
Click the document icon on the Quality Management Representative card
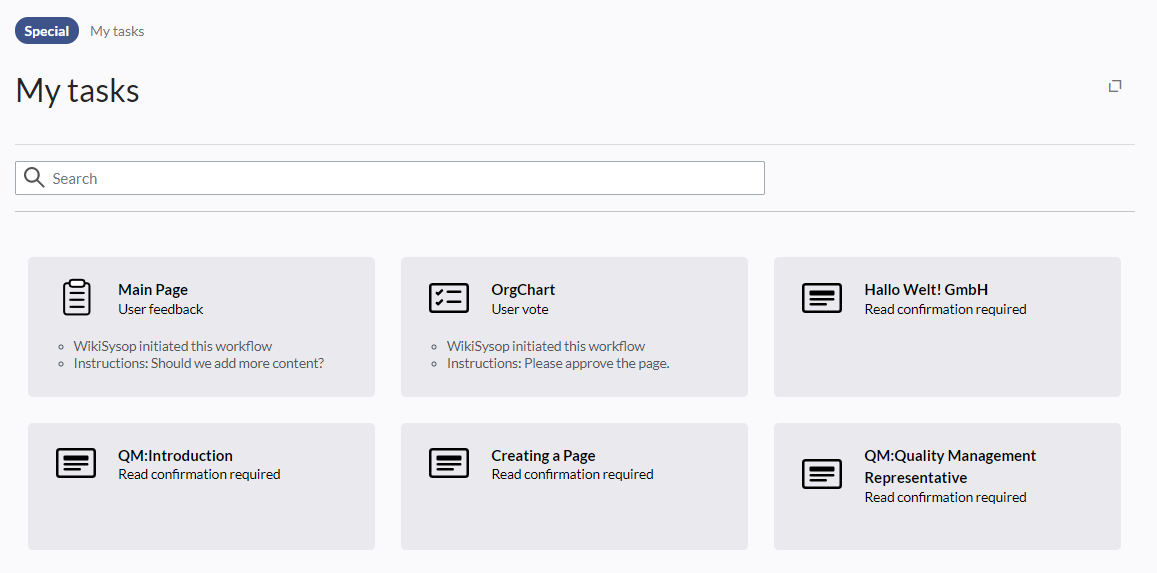click(x=822, y=474)
